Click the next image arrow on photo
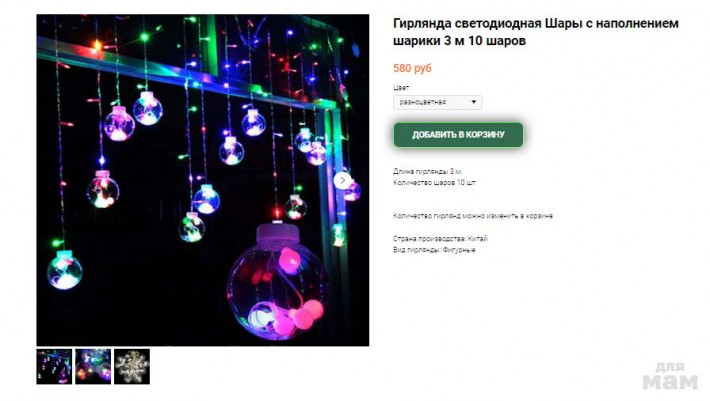Image resolution: width=710 pixels, height=401 pixels. pyautogui.click(x=342, y=180)
